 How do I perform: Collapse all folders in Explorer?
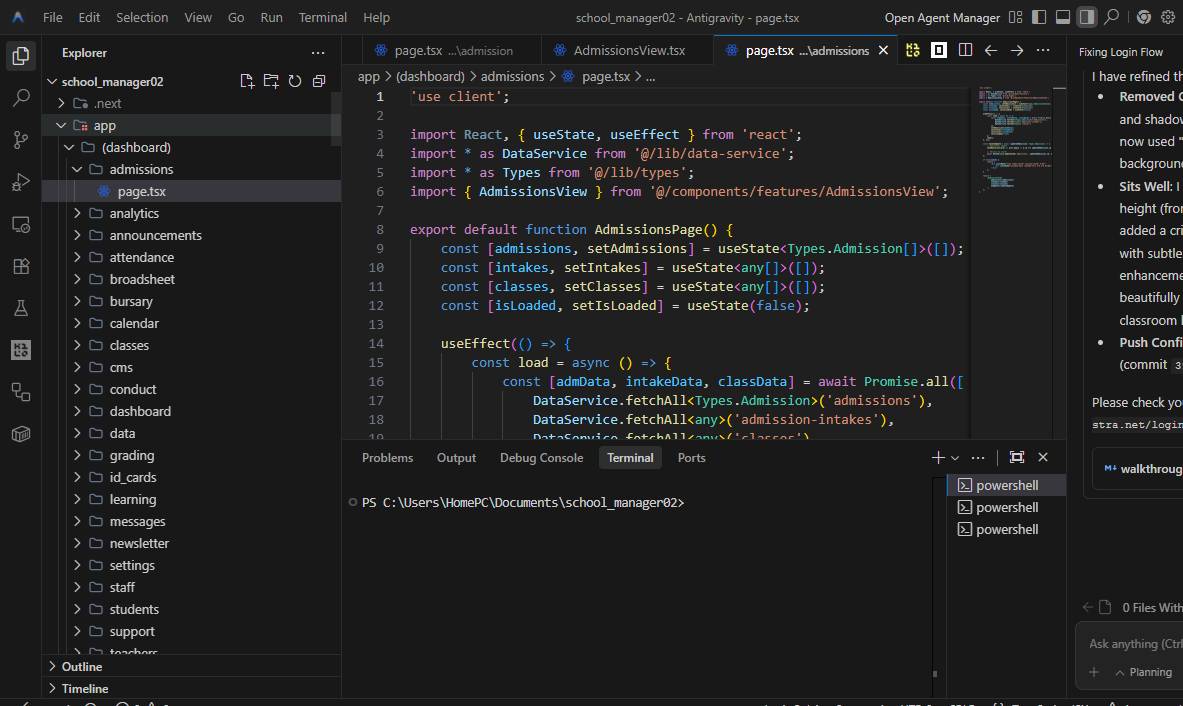pos(319,81)
